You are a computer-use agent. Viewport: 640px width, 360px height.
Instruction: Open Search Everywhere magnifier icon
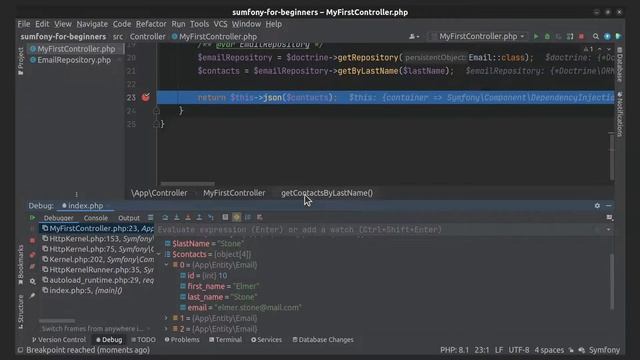596,36
